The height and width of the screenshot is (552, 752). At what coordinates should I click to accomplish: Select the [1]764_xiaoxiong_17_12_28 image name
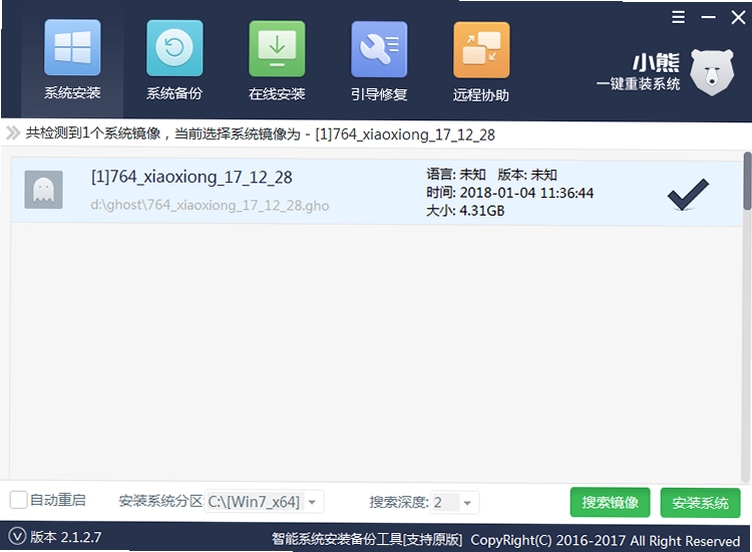(191, 177)
